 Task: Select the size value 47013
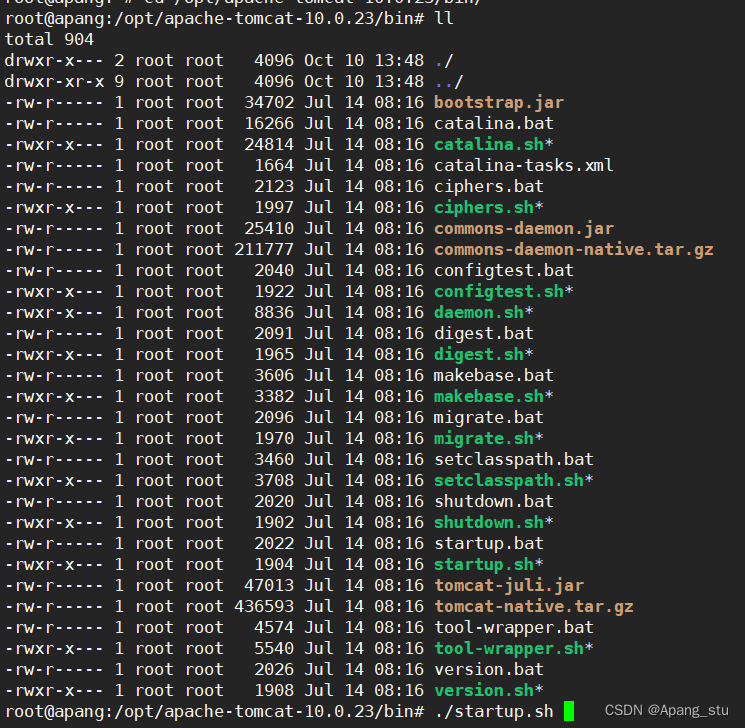269,585
